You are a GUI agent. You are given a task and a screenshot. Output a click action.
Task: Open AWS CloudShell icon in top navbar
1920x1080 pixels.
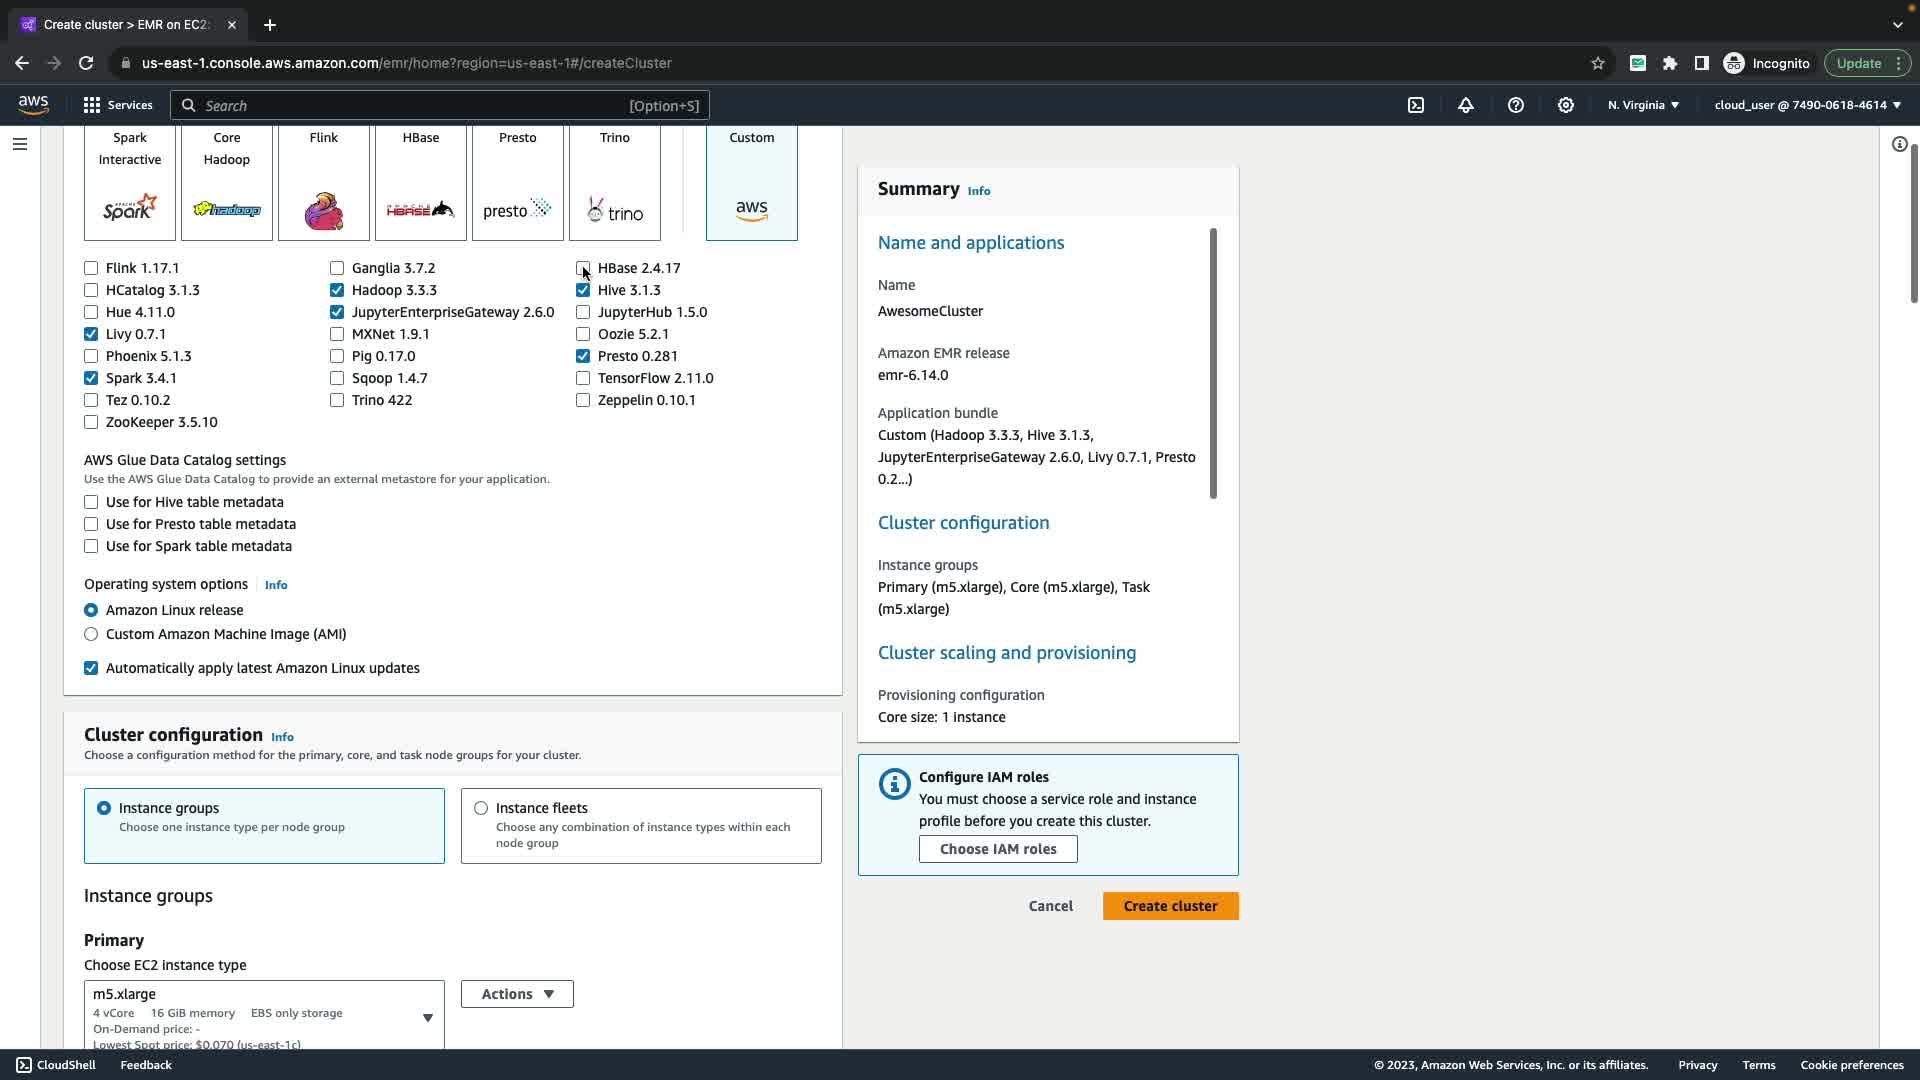click(x=1416, y=105)
